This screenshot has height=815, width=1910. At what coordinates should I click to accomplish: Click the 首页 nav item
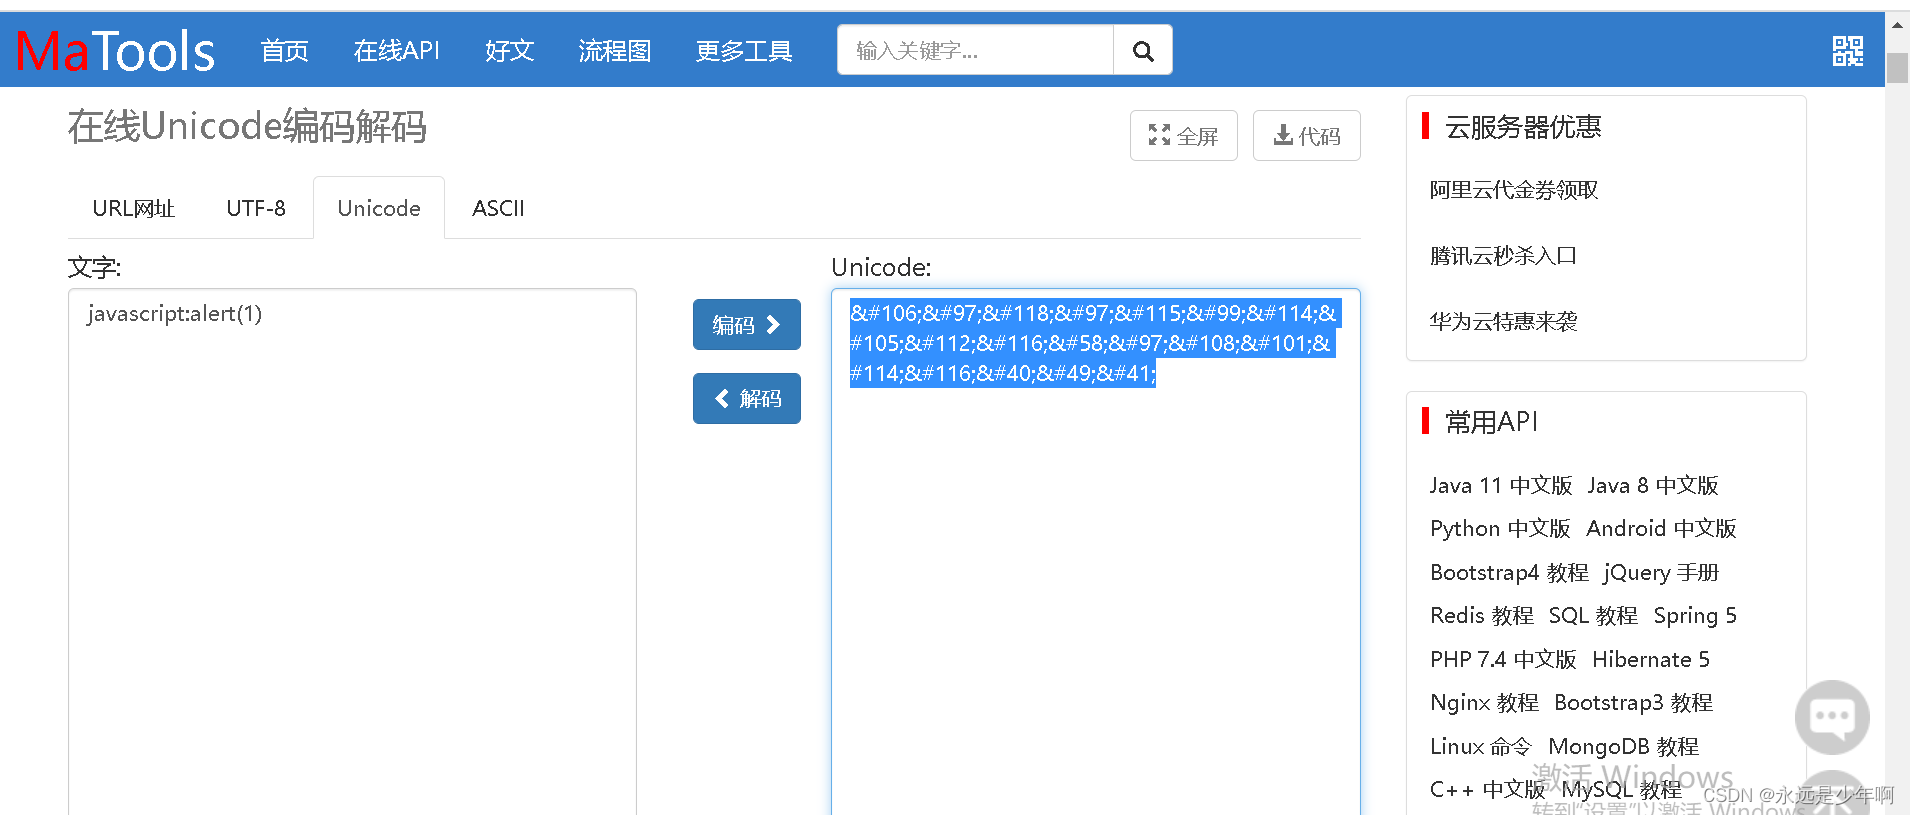(285, 51)
